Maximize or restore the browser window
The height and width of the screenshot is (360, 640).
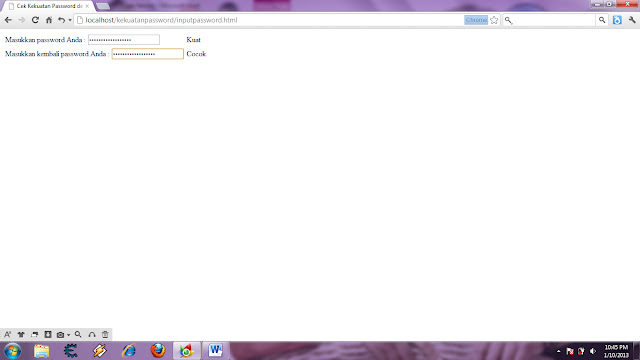(609, 4)
